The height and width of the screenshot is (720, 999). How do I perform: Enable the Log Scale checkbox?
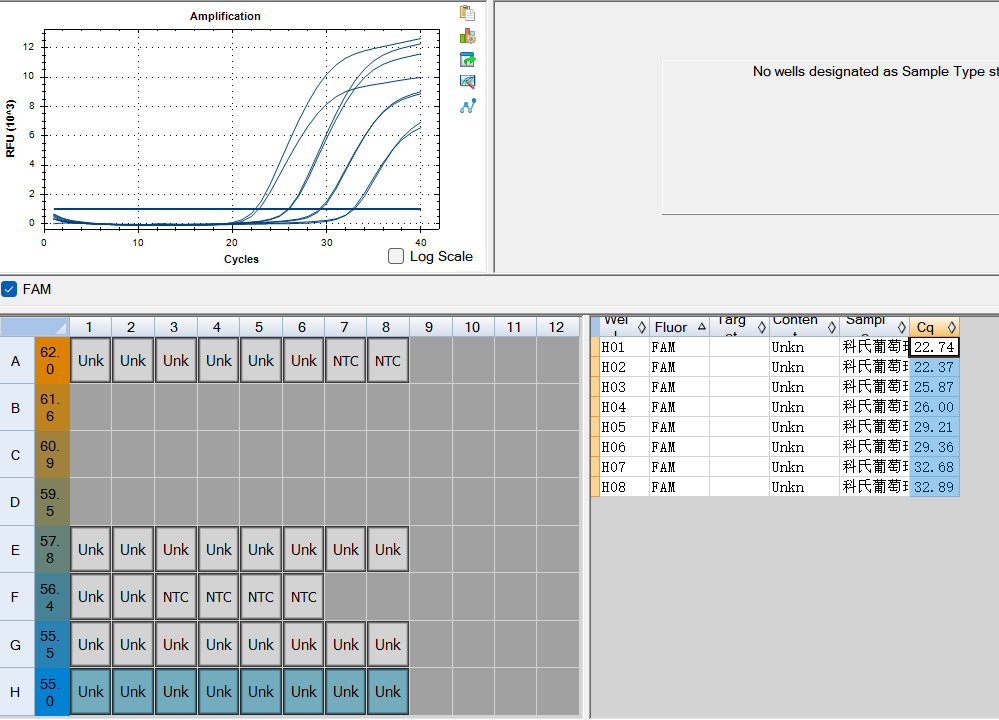pyautogui.click(x=396, y=256)
